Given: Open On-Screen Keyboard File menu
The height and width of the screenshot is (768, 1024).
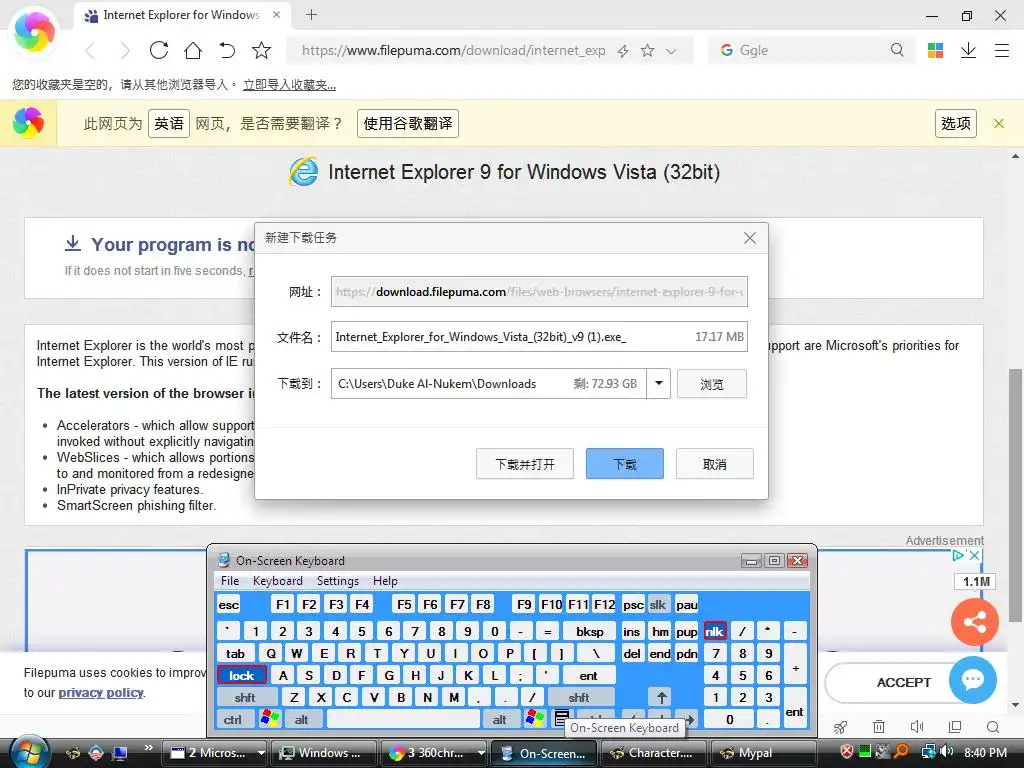Looking at the screenshot, I should pos(230,581).
